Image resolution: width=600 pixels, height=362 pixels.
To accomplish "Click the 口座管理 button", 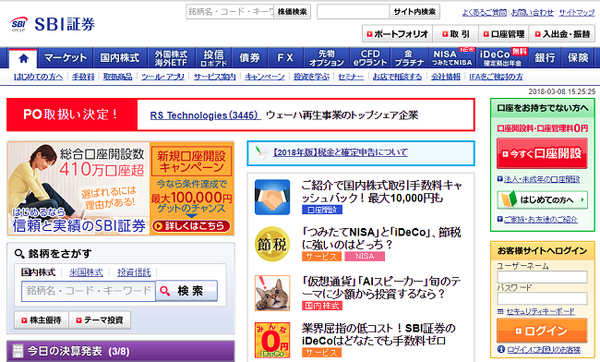I will 504,34.
